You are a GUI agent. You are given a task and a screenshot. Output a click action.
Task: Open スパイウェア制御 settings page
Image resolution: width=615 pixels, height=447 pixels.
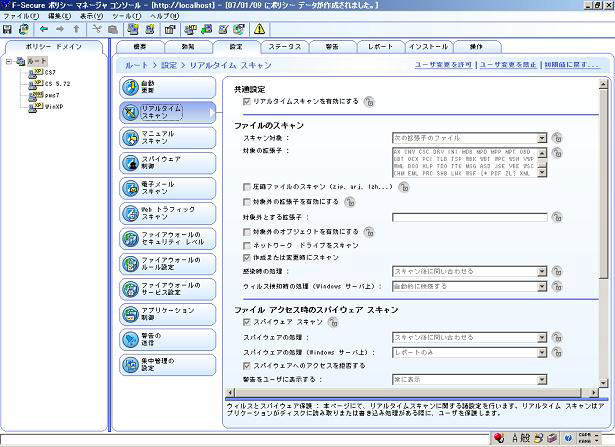coord(167,163)
